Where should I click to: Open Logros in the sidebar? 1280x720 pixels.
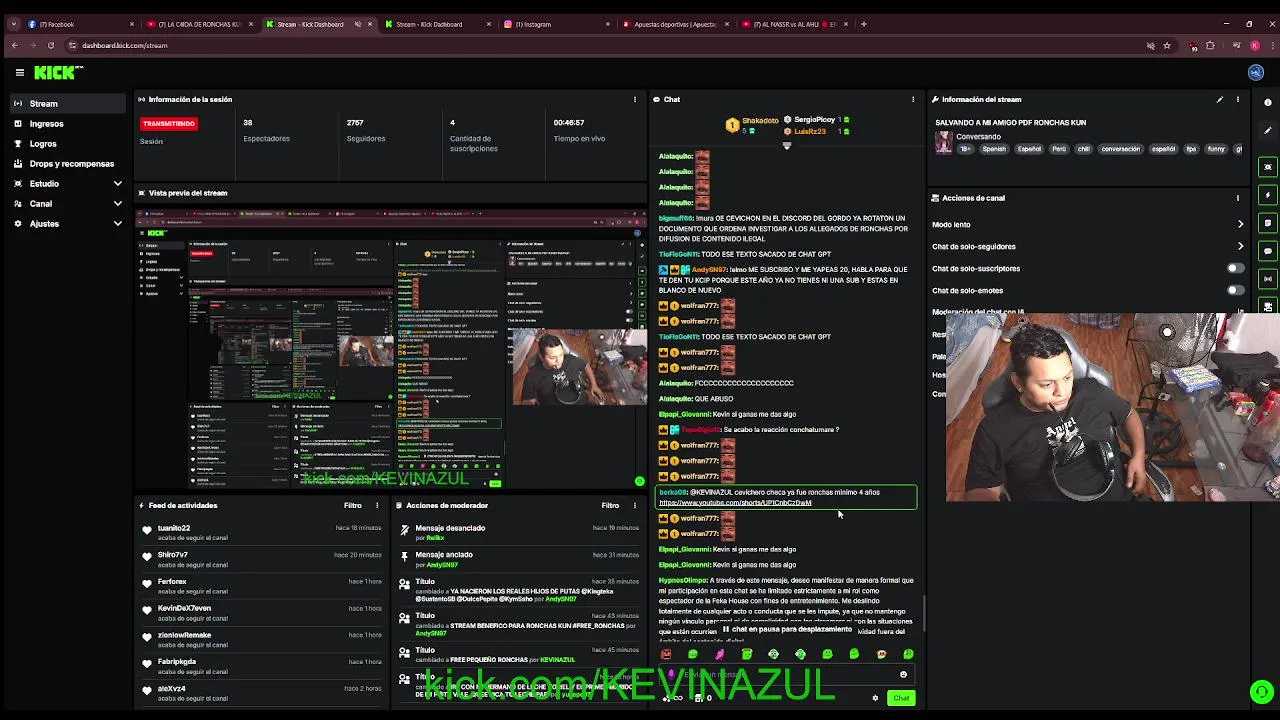(x=68, y=144)
